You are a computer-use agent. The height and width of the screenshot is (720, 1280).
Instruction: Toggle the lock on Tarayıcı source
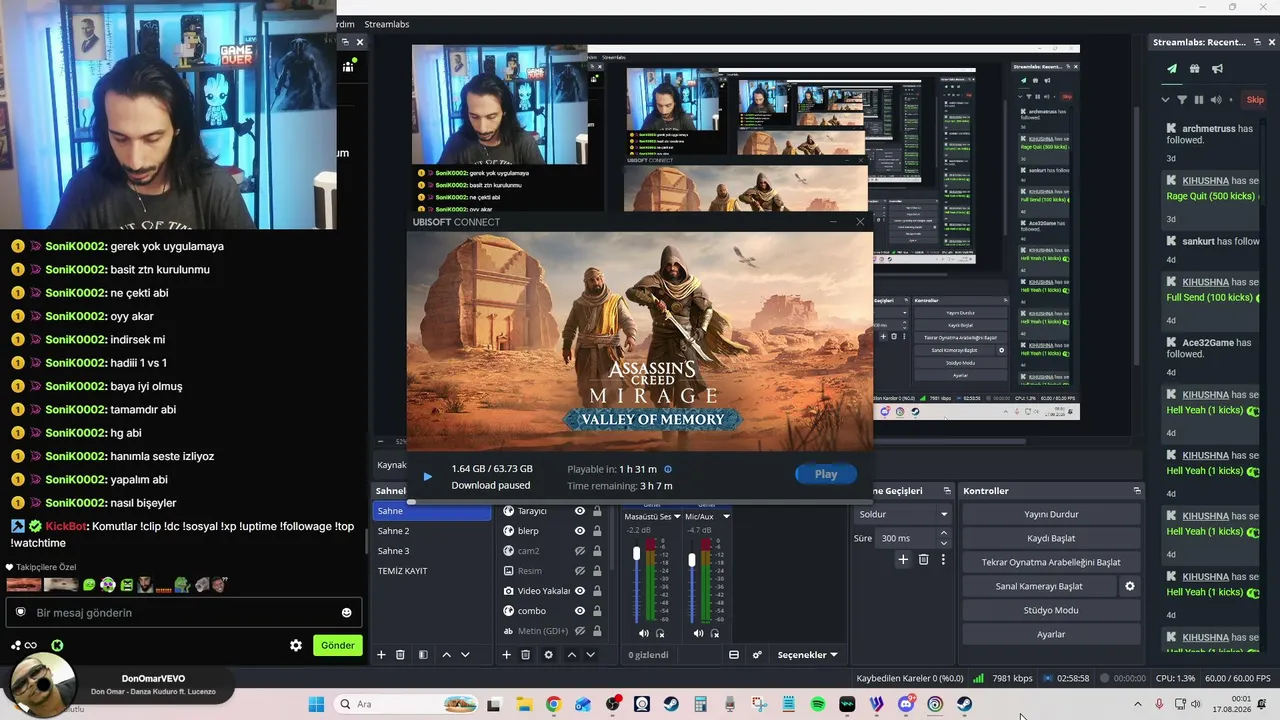pos(597,511)
